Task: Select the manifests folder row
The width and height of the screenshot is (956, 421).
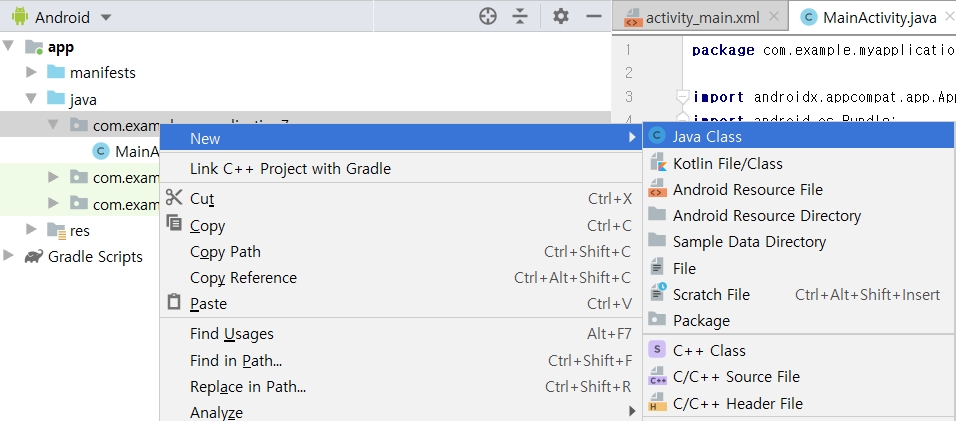Action: pyautogui.click(x=305, y=73)
